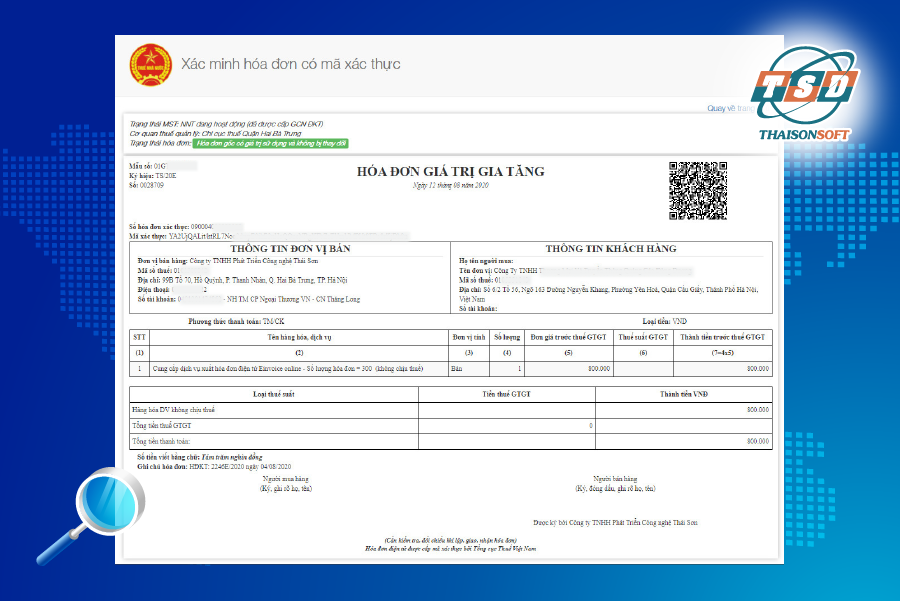Click the 'THÔNG TIN KHÁCH HÀNG' header
Image resolution: width=900 pixels, height=601 pixels.
click(x=611, y=249)
